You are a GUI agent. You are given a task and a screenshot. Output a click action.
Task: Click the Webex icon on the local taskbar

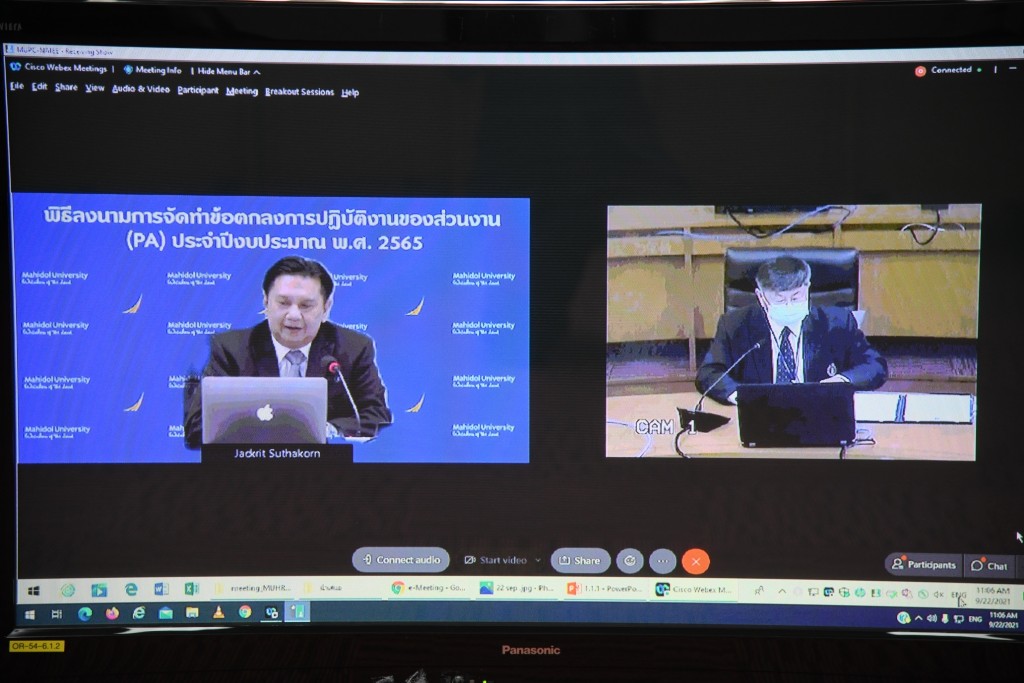tap(272, 612)
